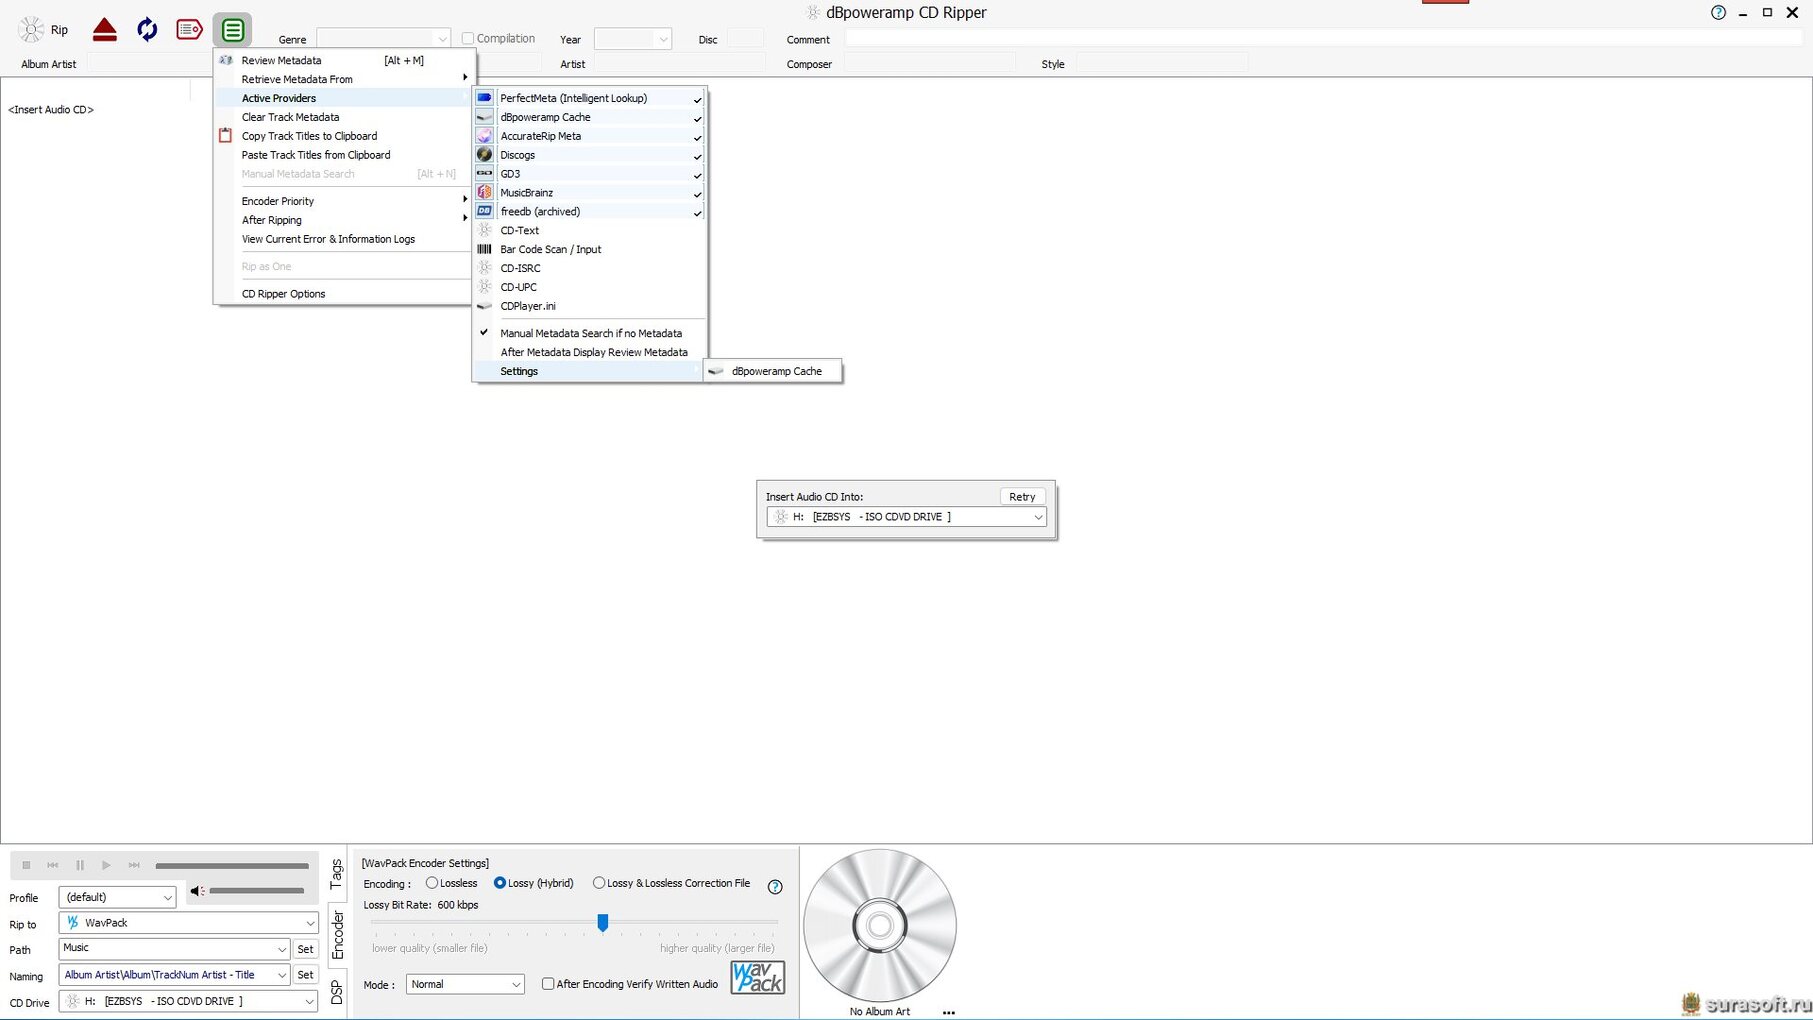Stop playback

(x=26, y=866)
